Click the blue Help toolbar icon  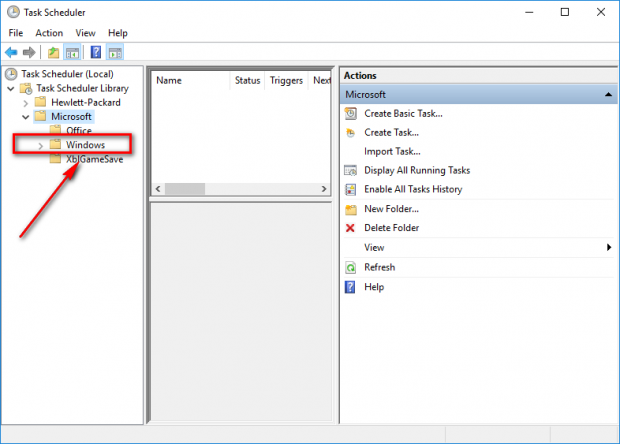click(96, 52)
